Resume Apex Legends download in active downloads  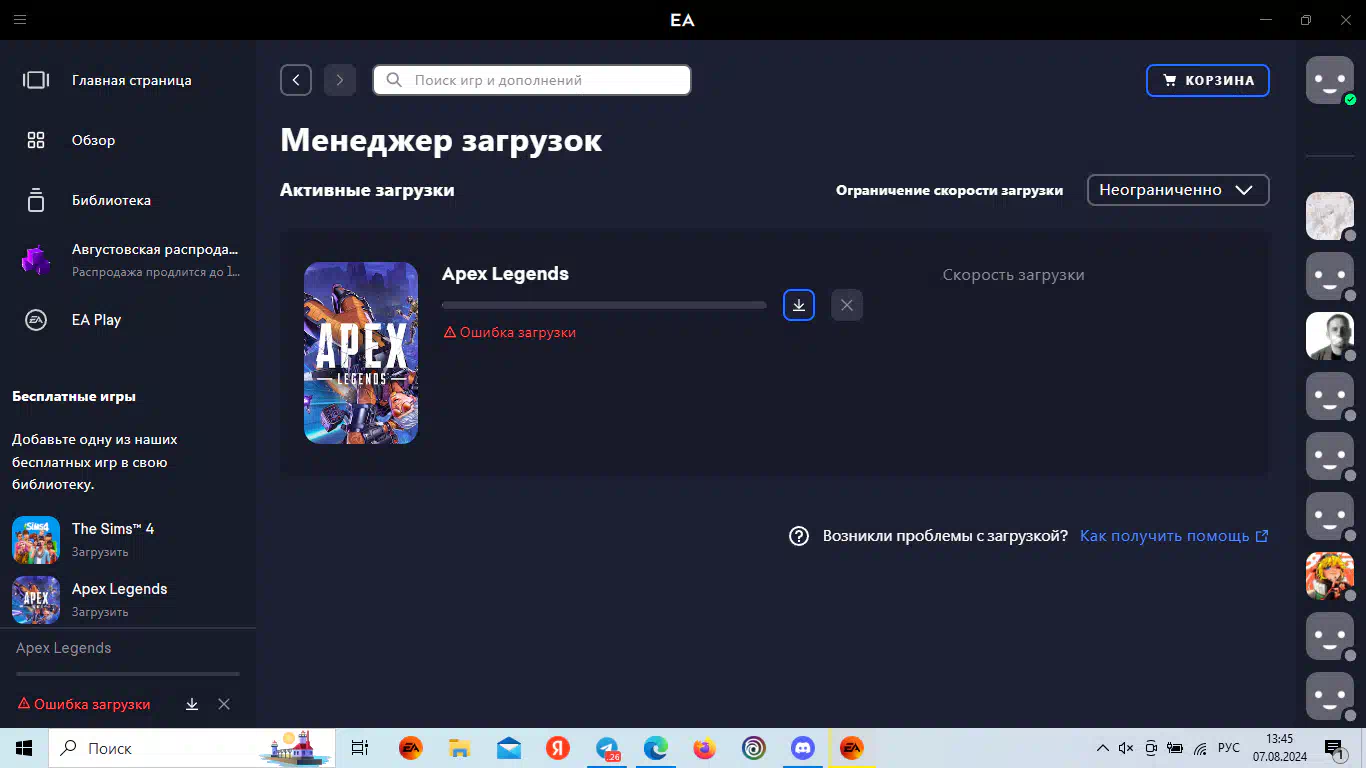tap(798, 305)
